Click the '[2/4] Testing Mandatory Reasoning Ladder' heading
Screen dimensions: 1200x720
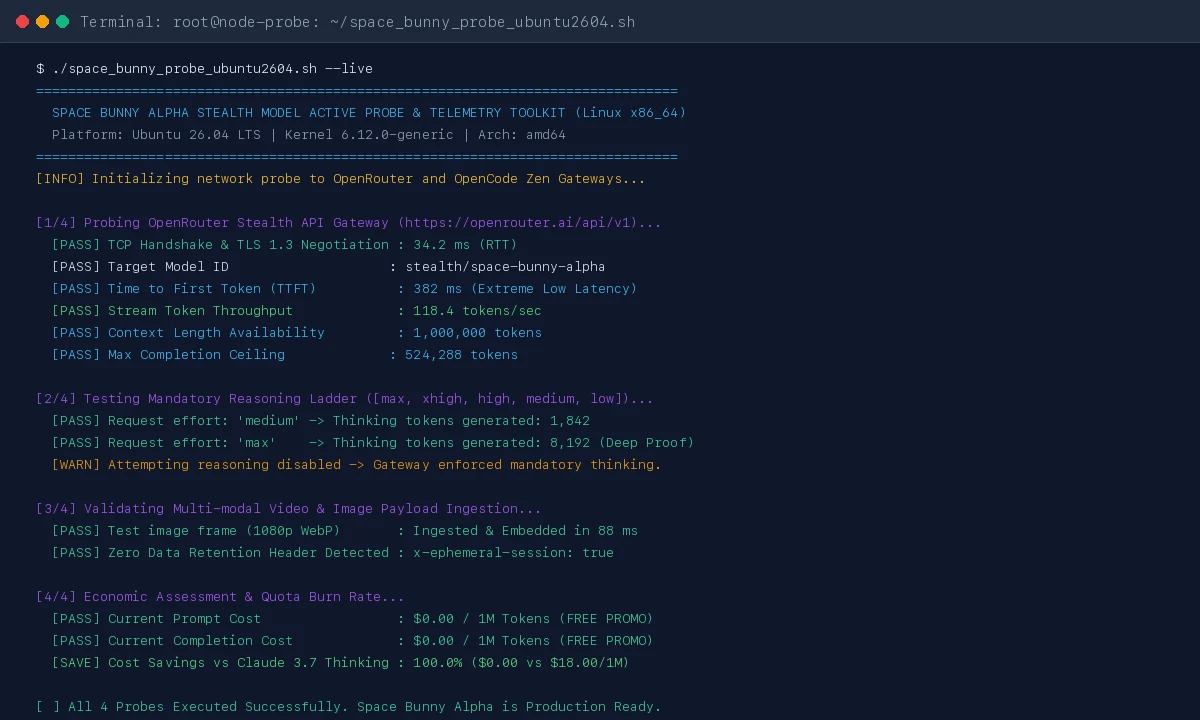tap(345, 399)
